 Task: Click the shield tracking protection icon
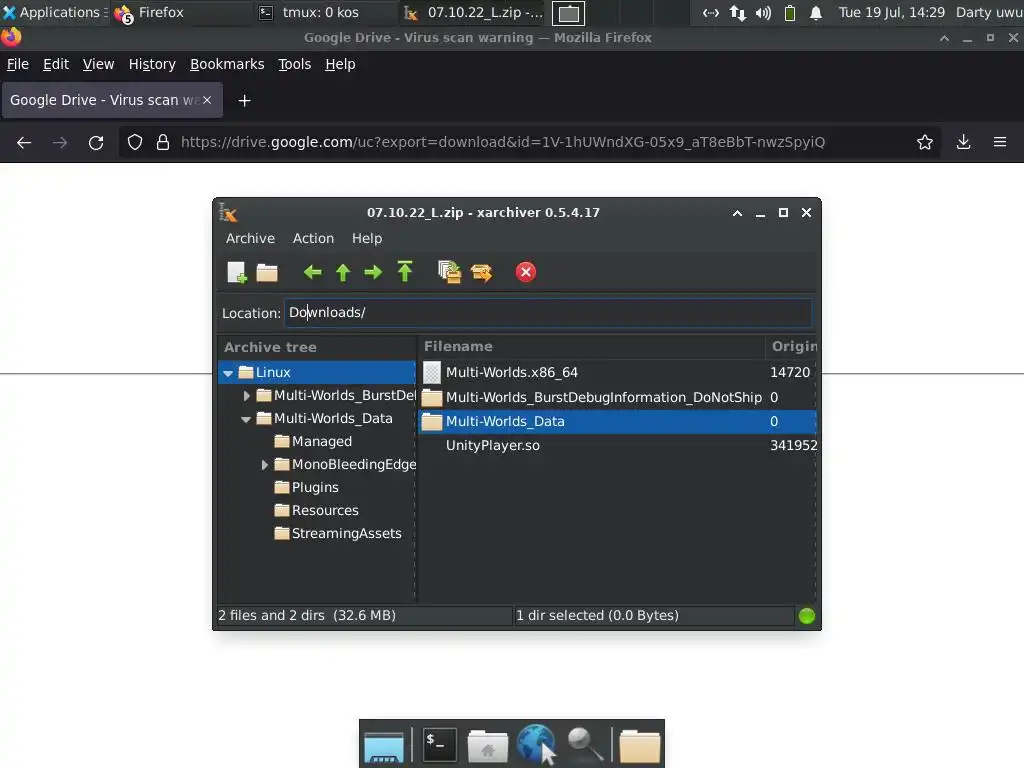tap(135, 142)
